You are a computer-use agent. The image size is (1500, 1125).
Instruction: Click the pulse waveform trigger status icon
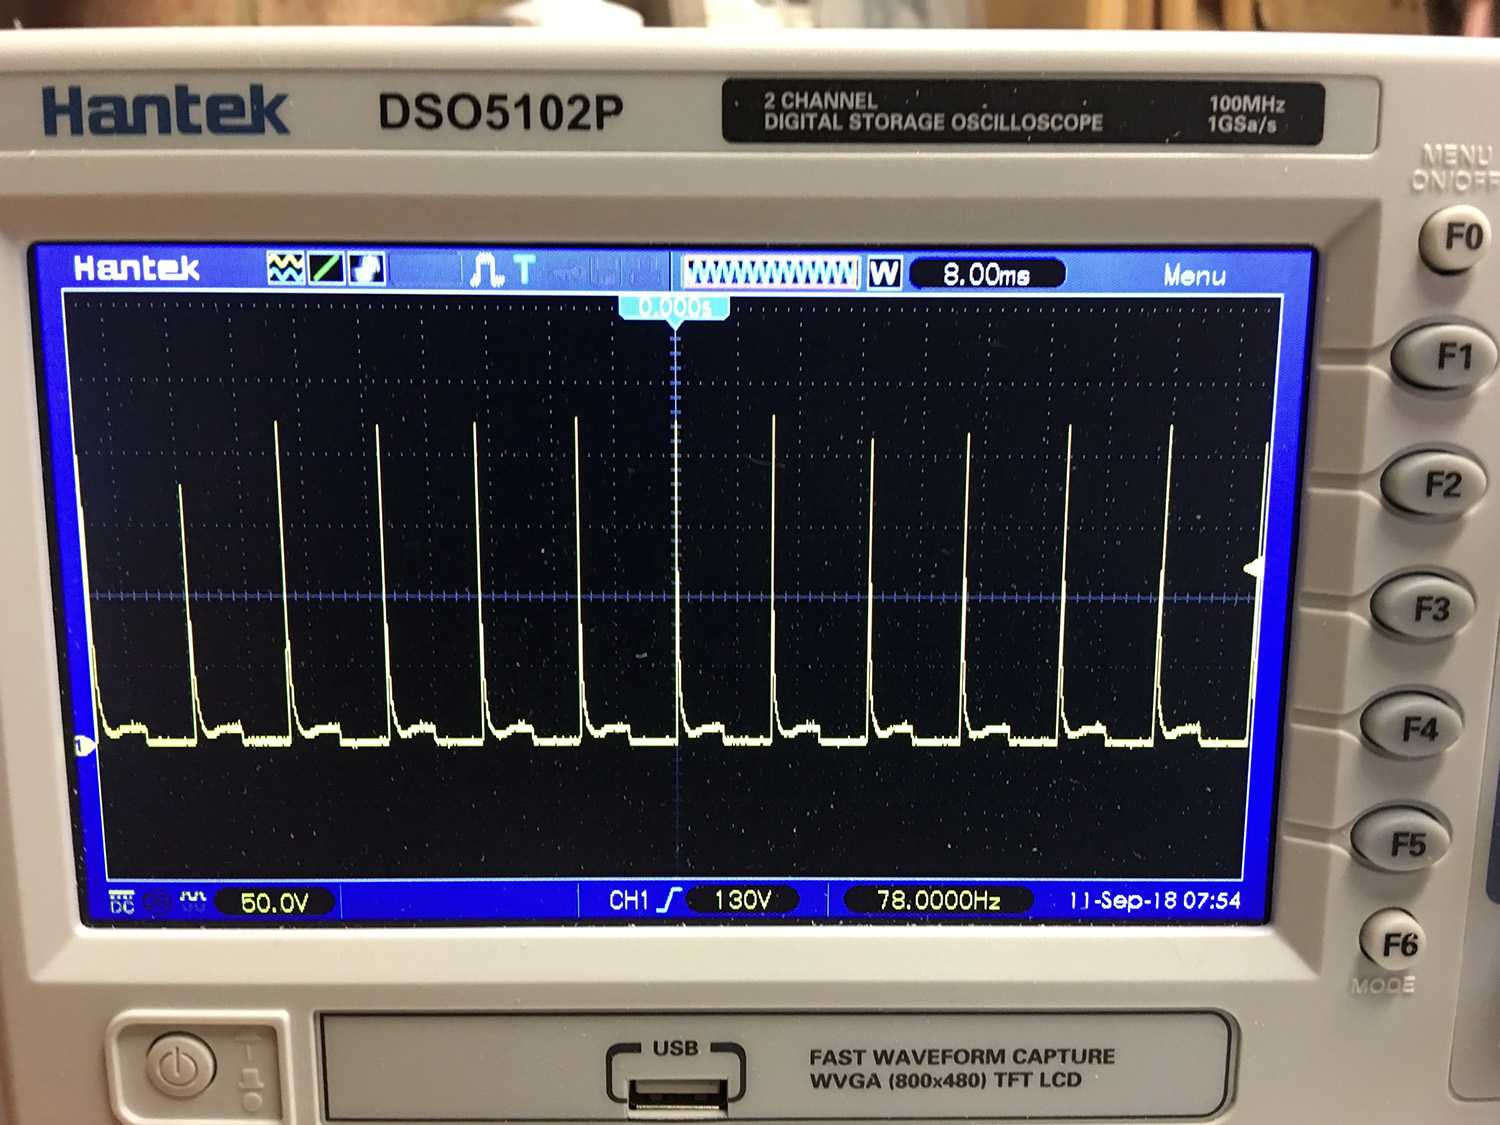487,269
